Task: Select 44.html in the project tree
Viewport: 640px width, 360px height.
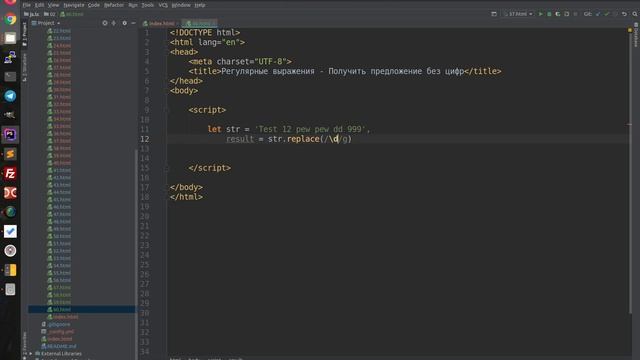Action: click(x=59, y=192)
